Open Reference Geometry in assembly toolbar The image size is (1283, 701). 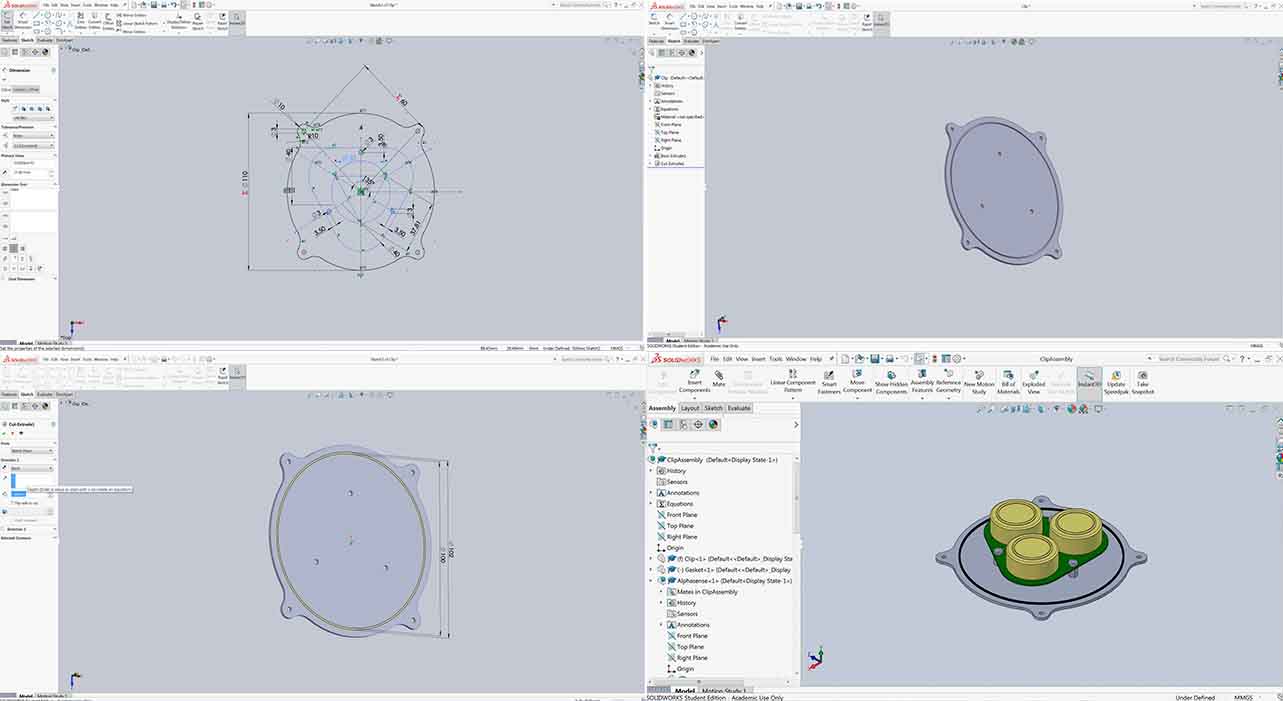coord(948,383)
